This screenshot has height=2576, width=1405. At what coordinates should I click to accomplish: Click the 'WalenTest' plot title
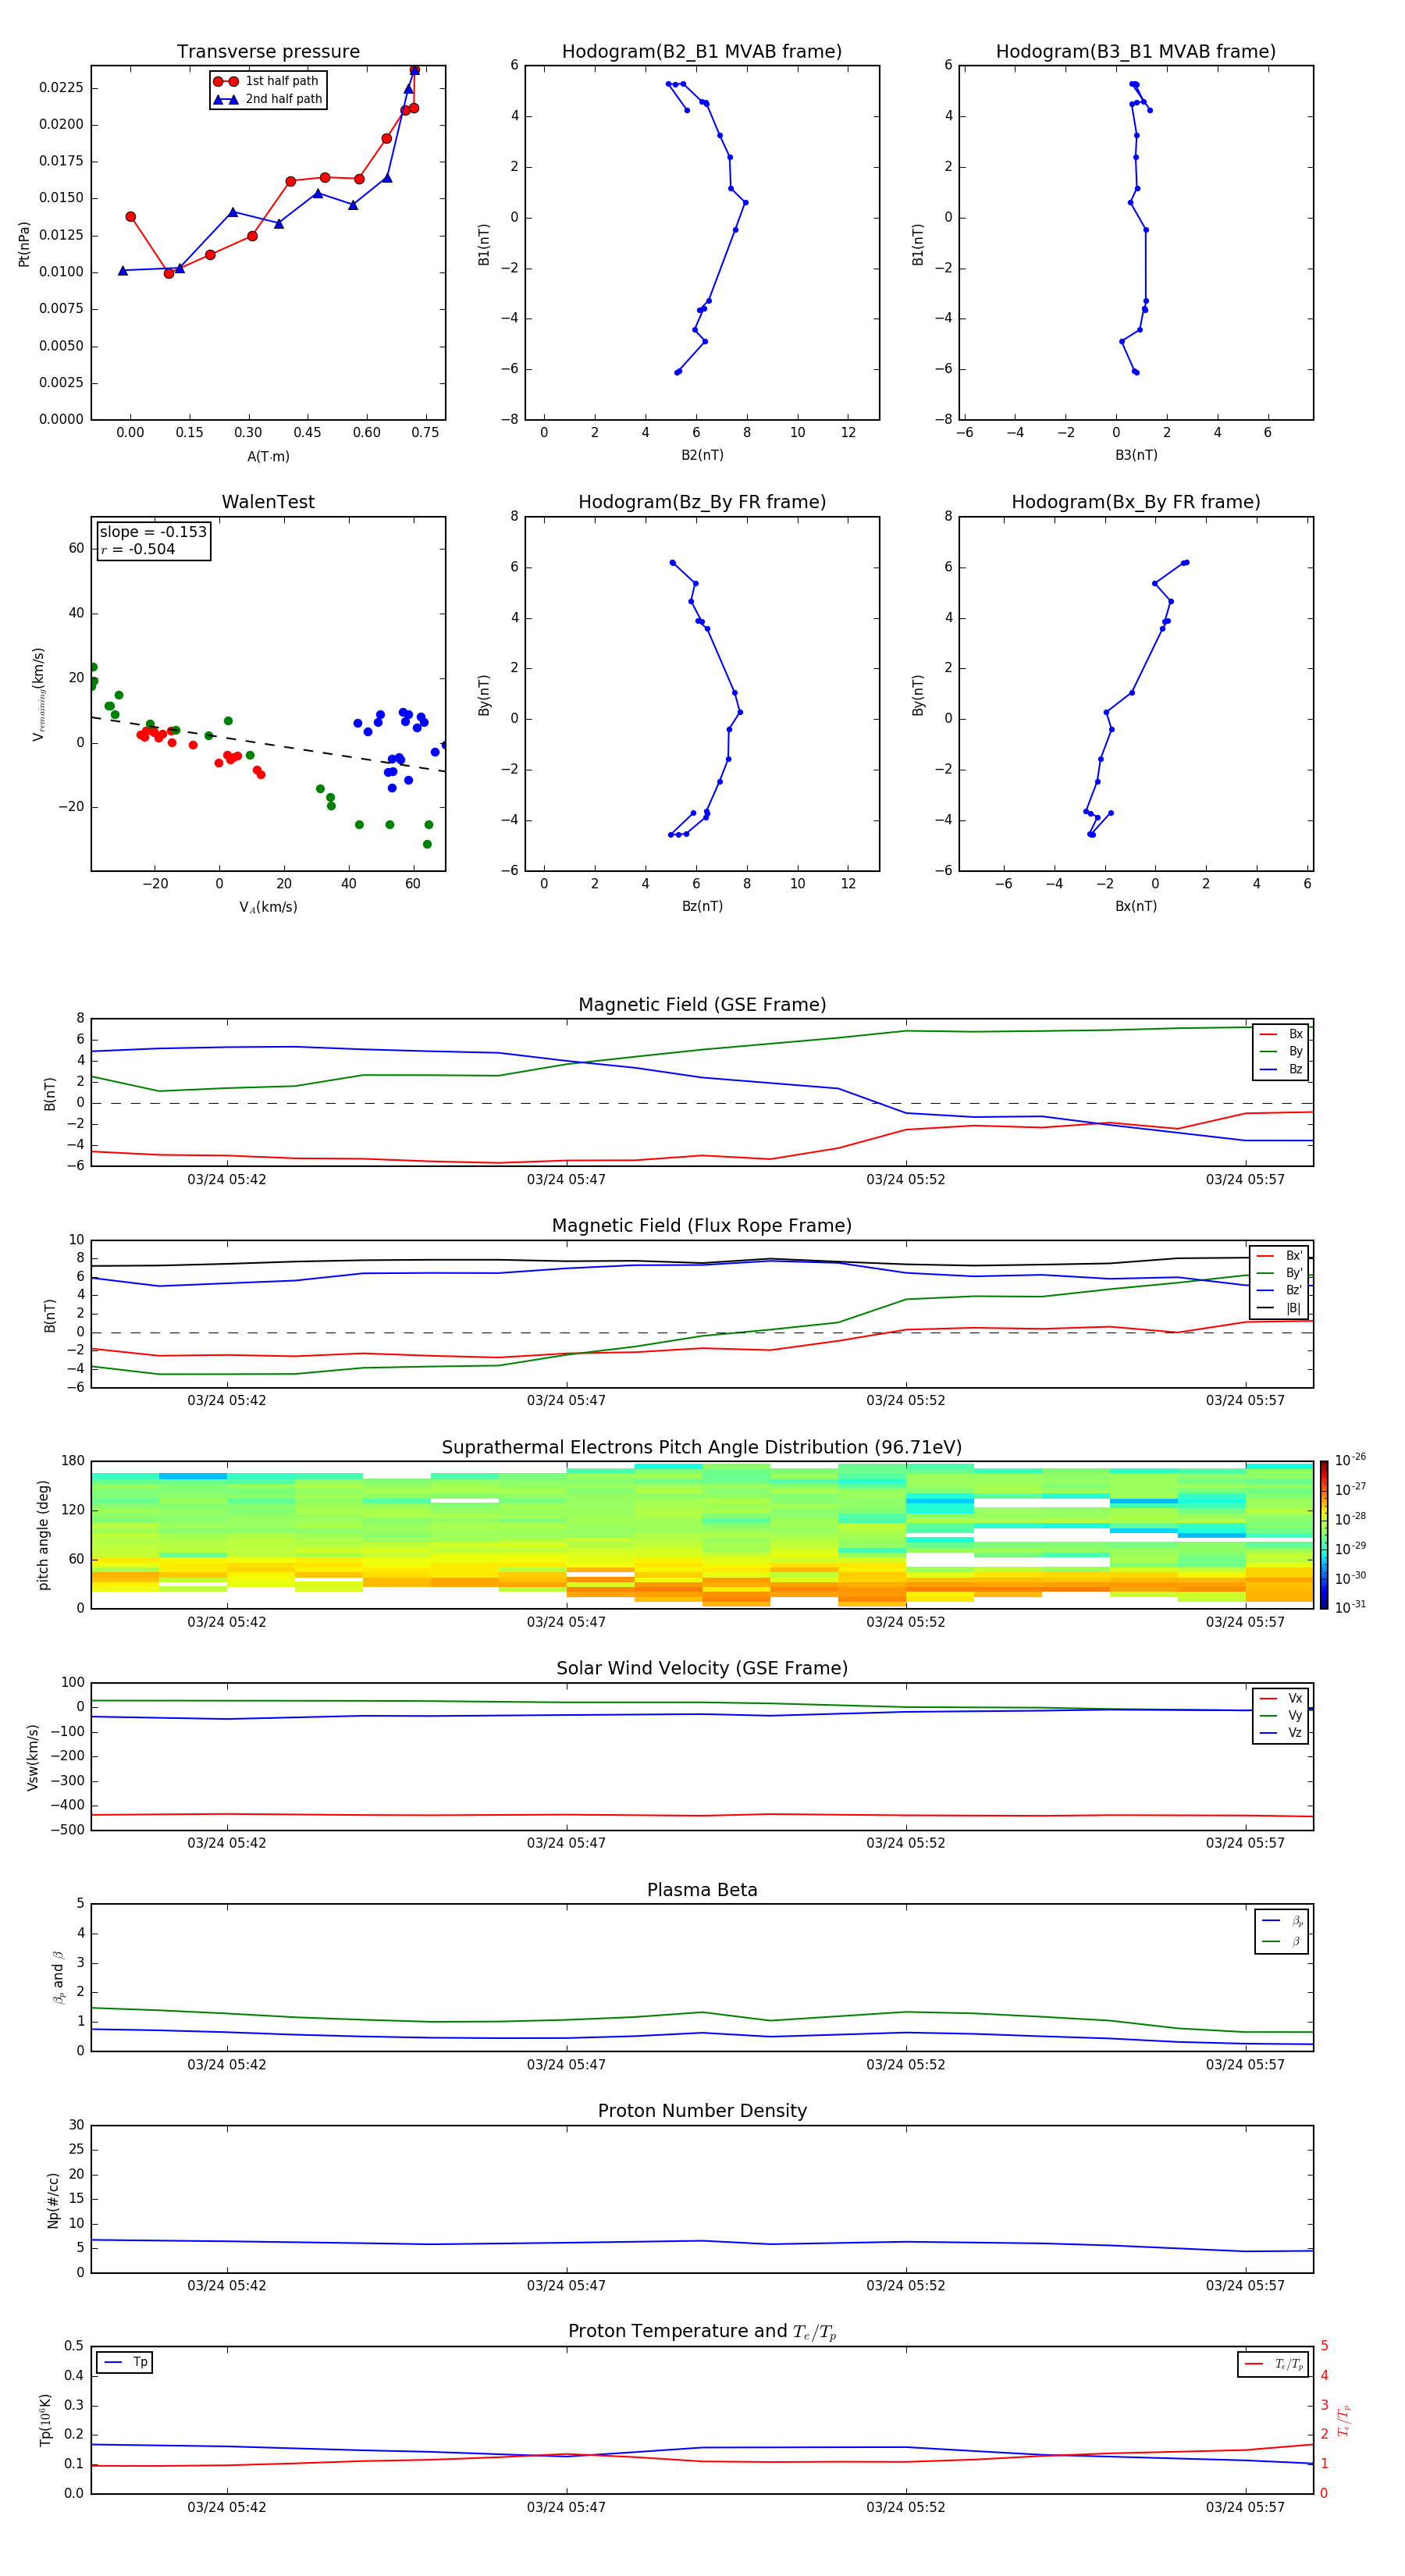pyautogui.click(x=268, y=502)
